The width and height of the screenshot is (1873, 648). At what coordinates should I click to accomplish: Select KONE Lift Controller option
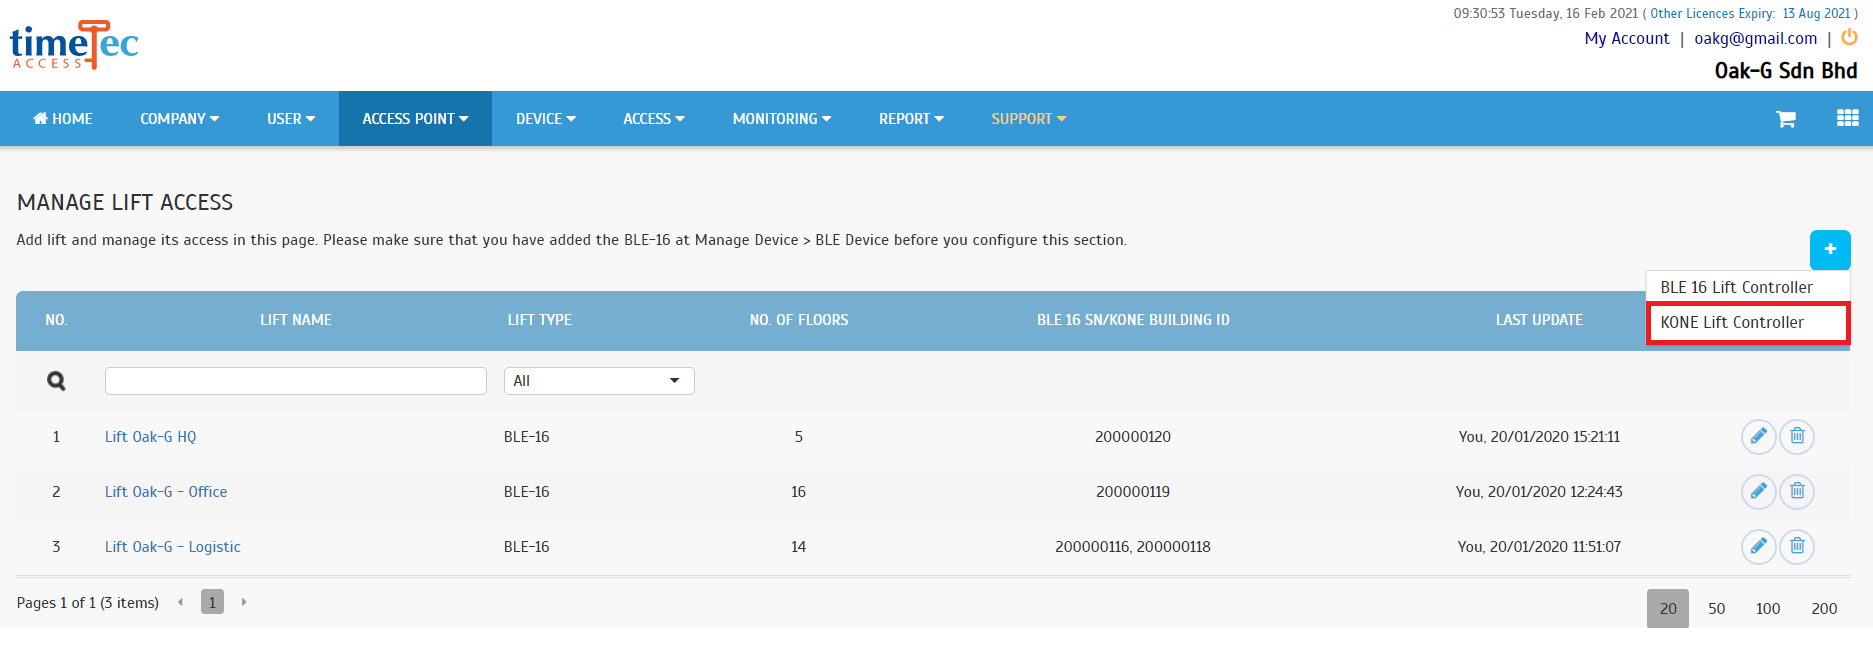coord(1747,323)
